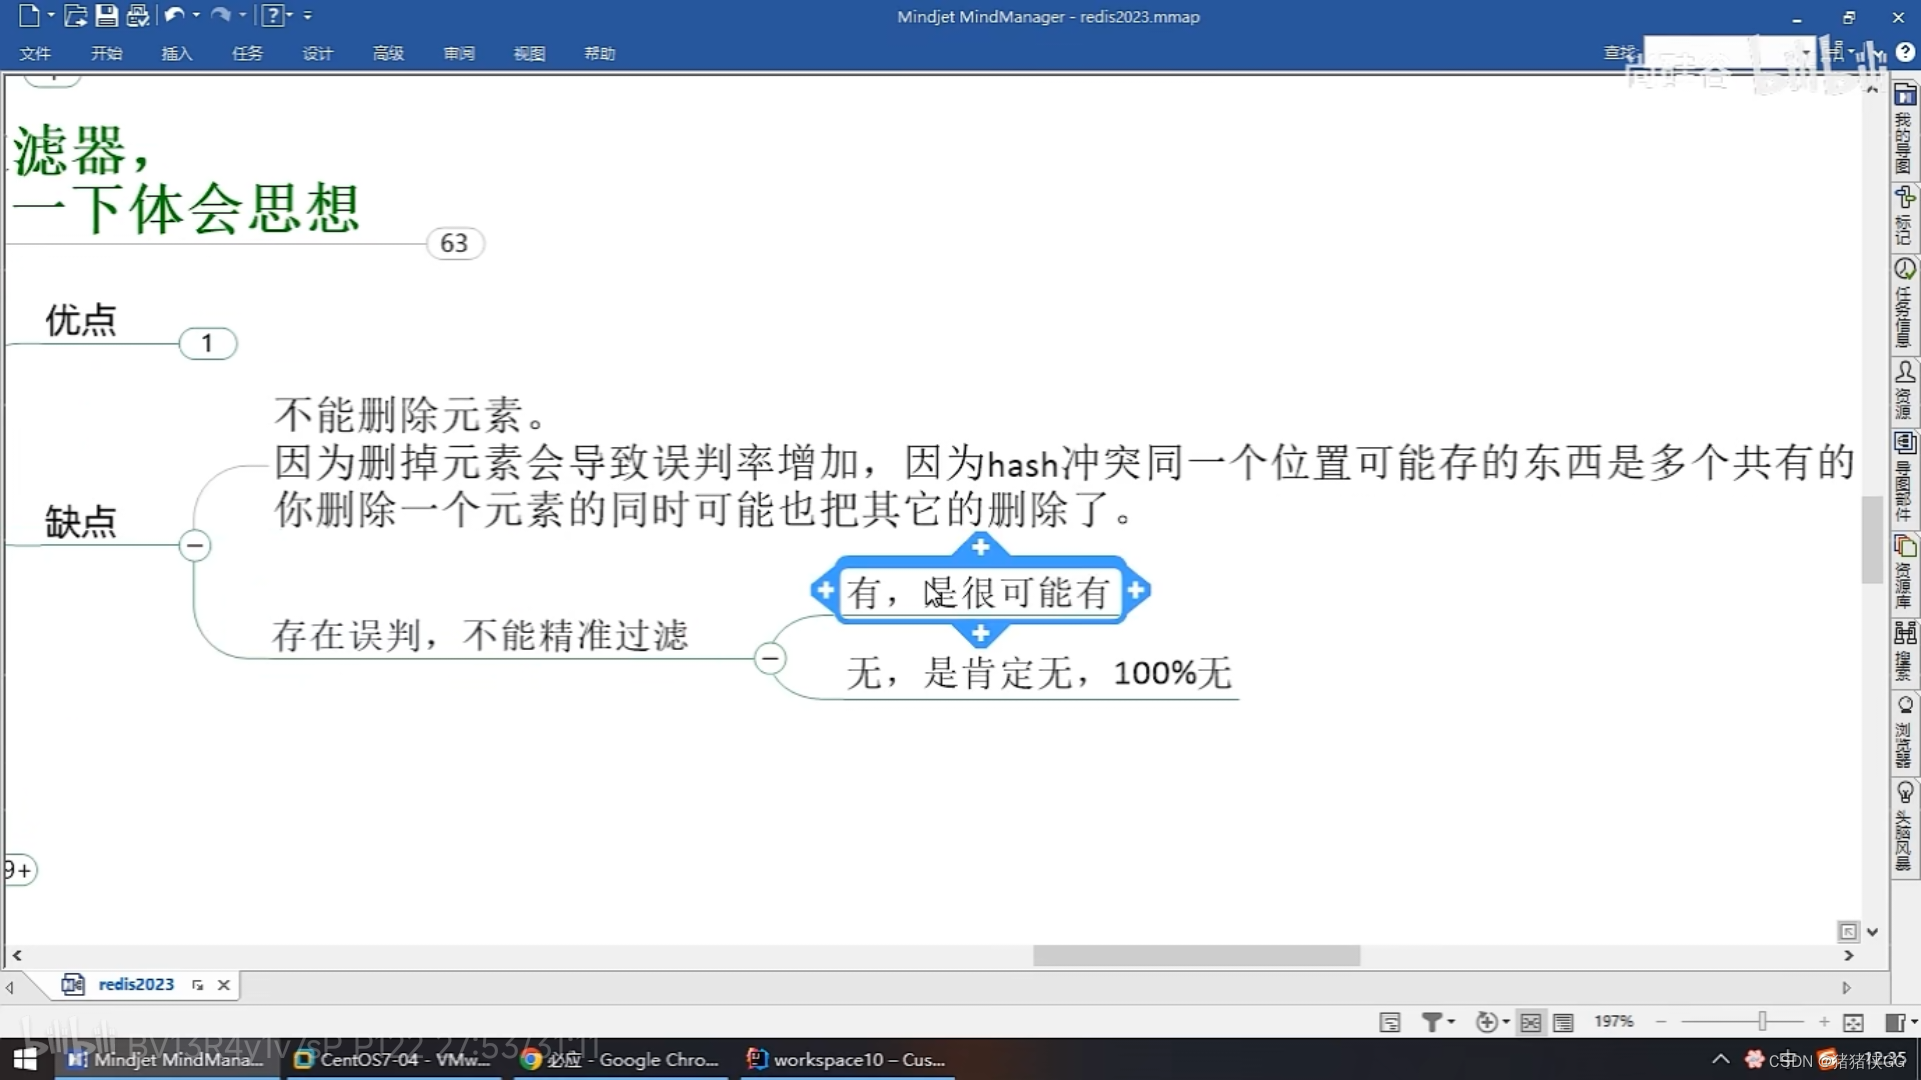
Task: Open the map overview corner icon
Action: click(x=1848, y=931)
